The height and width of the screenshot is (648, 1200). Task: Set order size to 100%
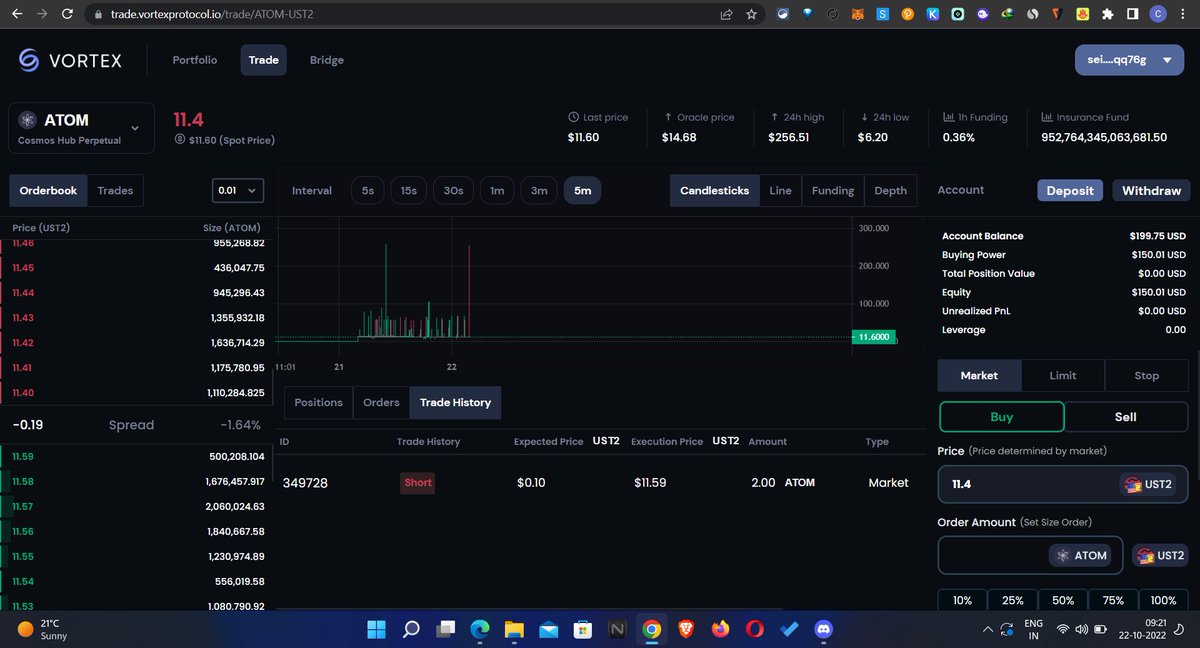1164,600
